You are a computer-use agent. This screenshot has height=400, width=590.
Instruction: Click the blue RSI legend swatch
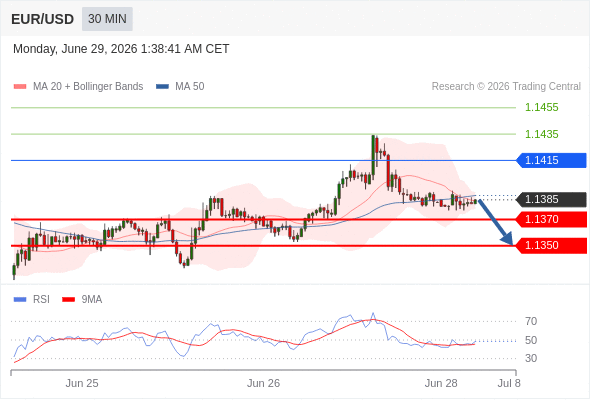click(20, 300)
